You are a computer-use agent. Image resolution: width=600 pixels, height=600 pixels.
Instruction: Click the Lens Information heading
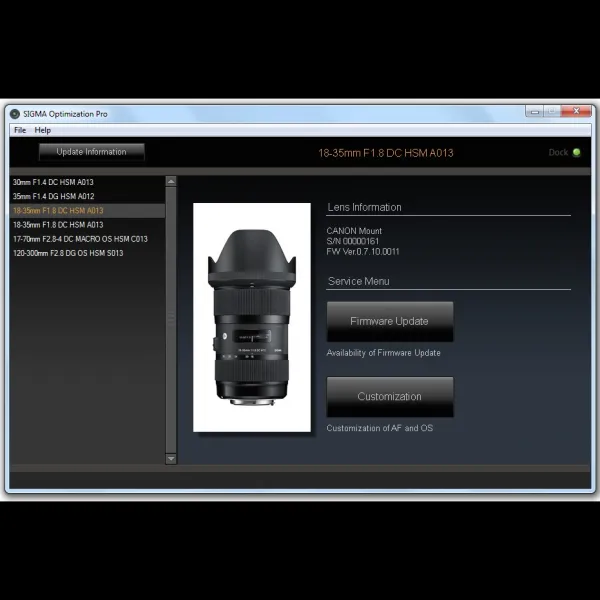click(x=364, y=207)
